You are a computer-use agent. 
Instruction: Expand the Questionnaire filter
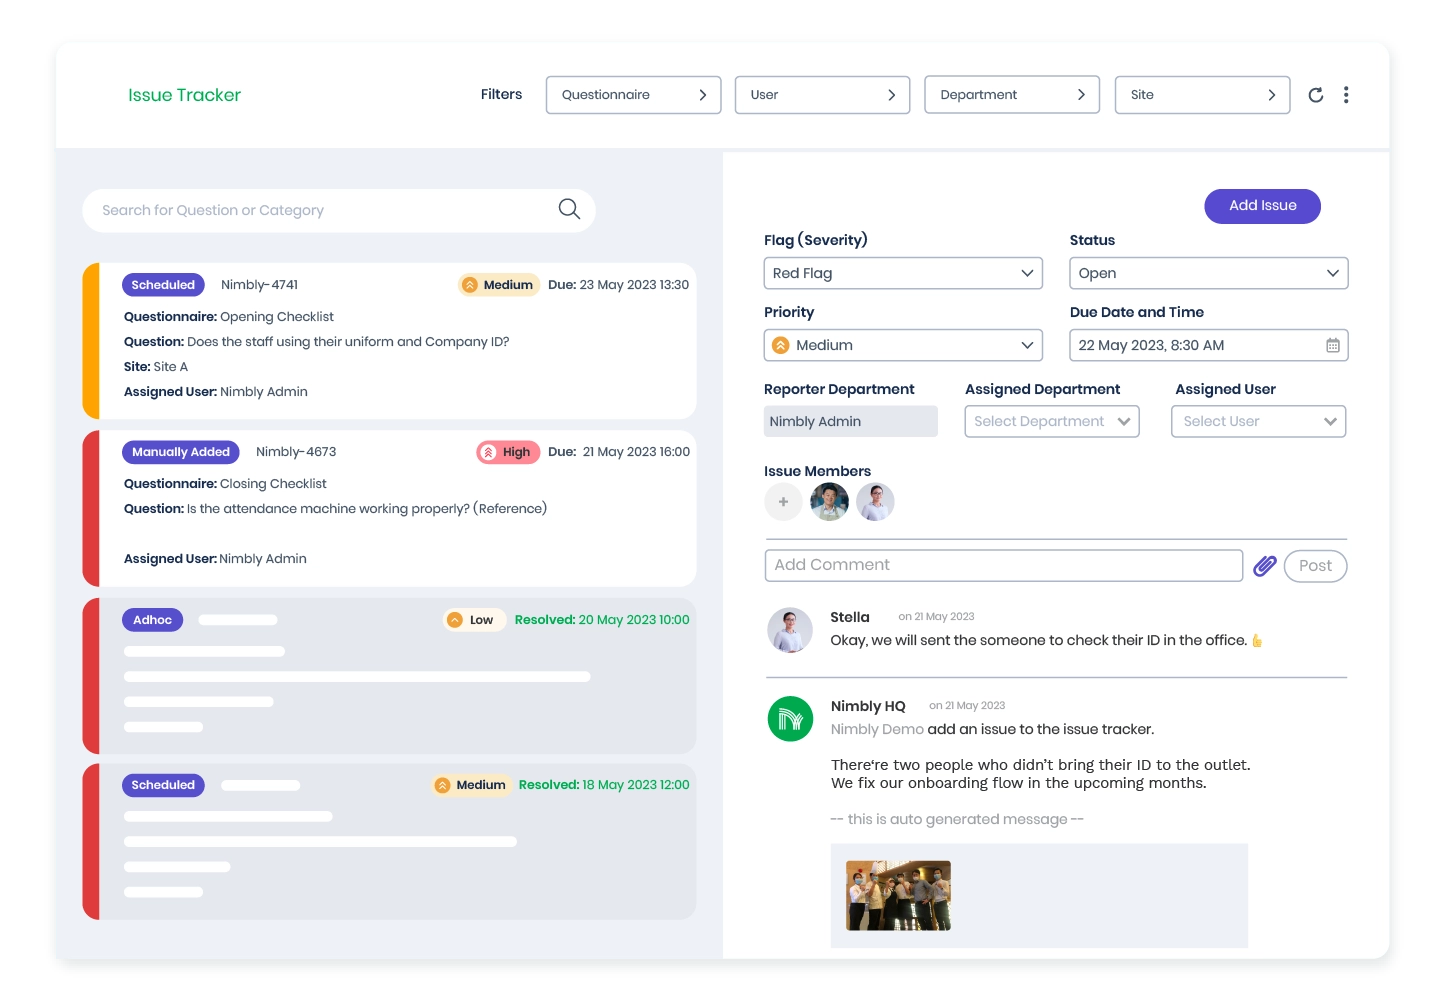tap(633, 95)
